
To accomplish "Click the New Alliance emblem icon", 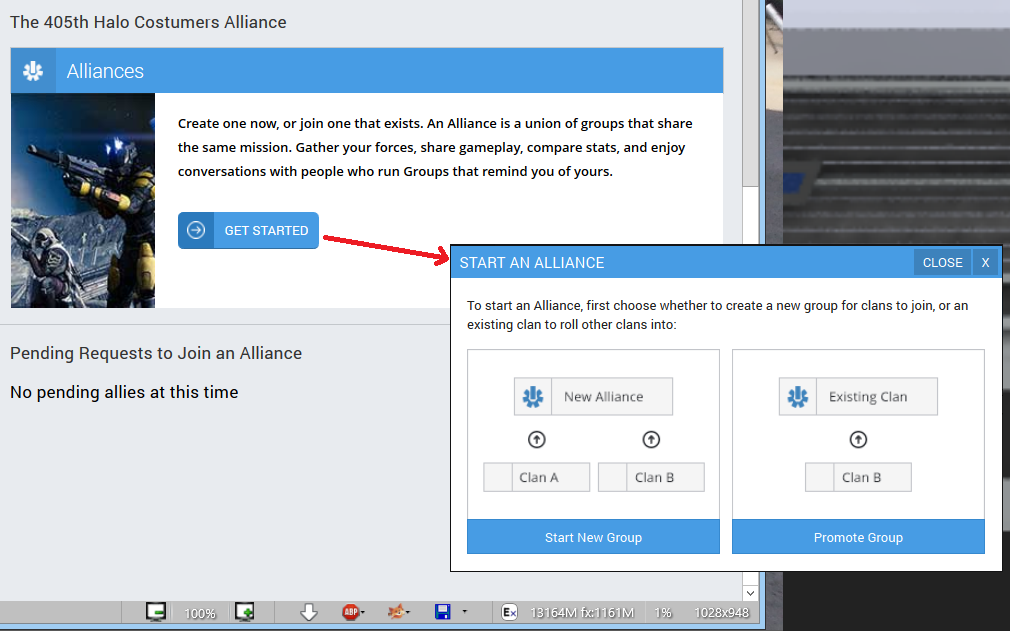I will [x=533, y=397].
